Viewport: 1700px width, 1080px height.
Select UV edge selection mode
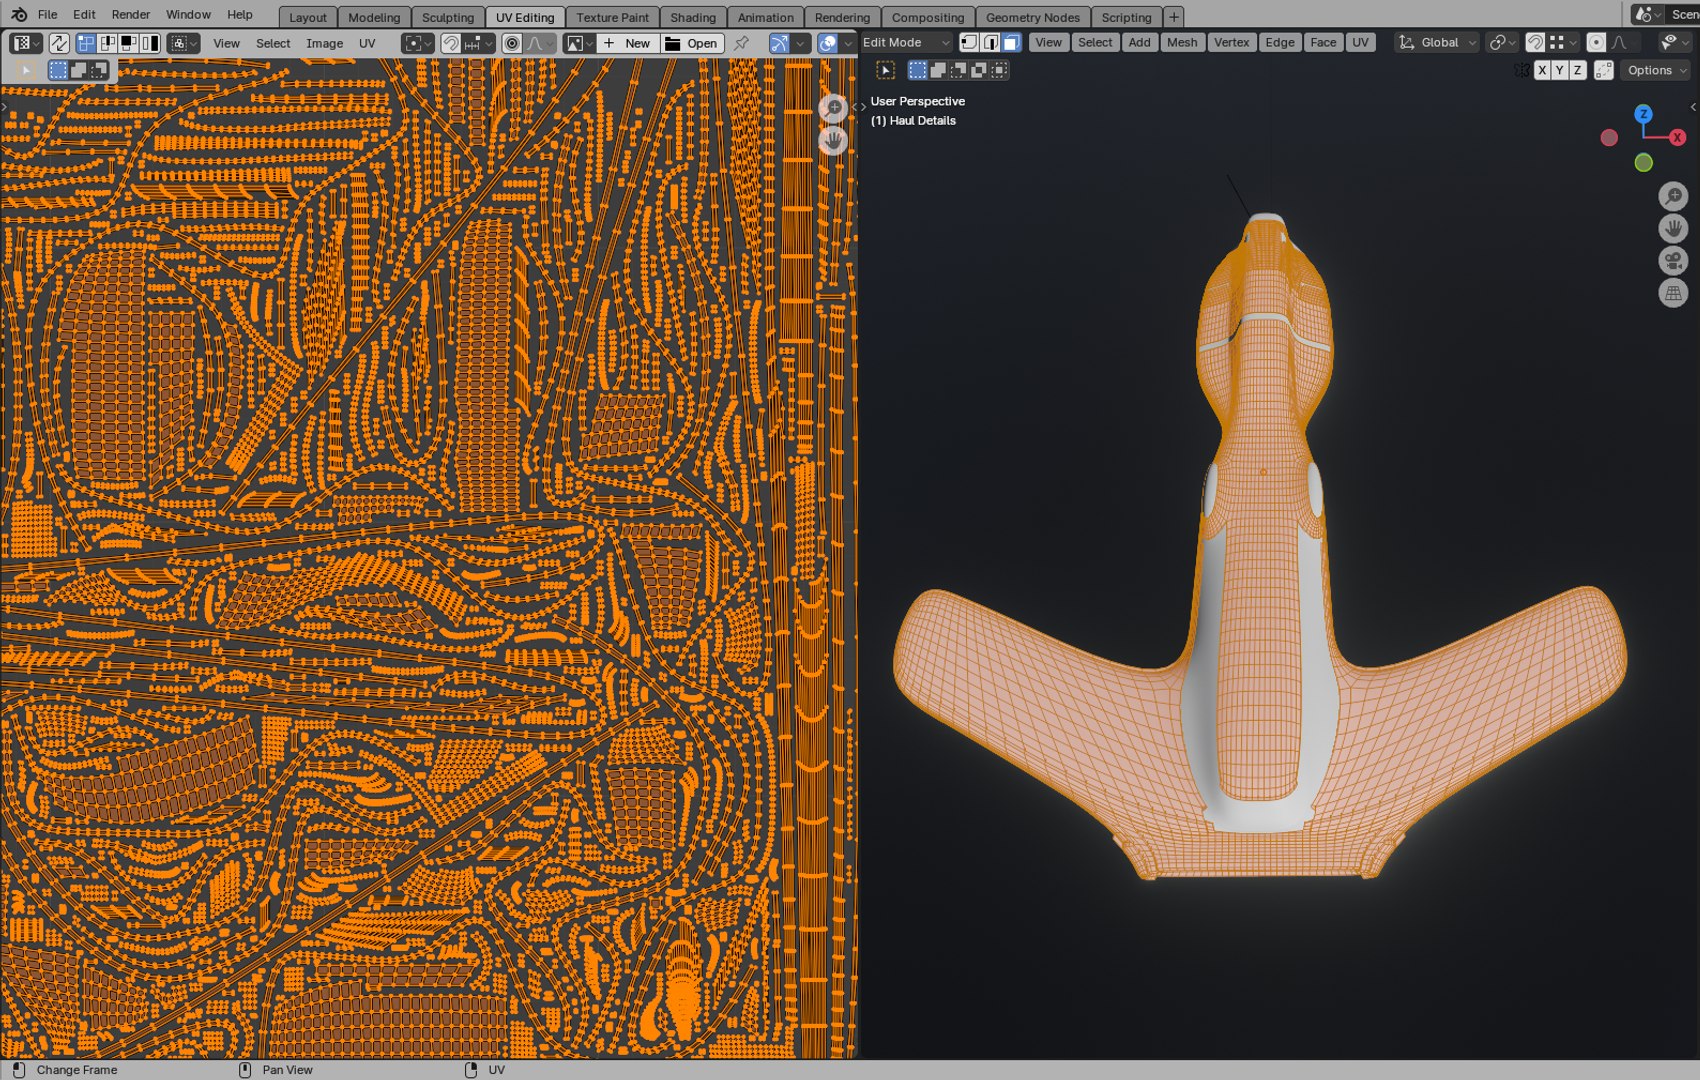107,43
